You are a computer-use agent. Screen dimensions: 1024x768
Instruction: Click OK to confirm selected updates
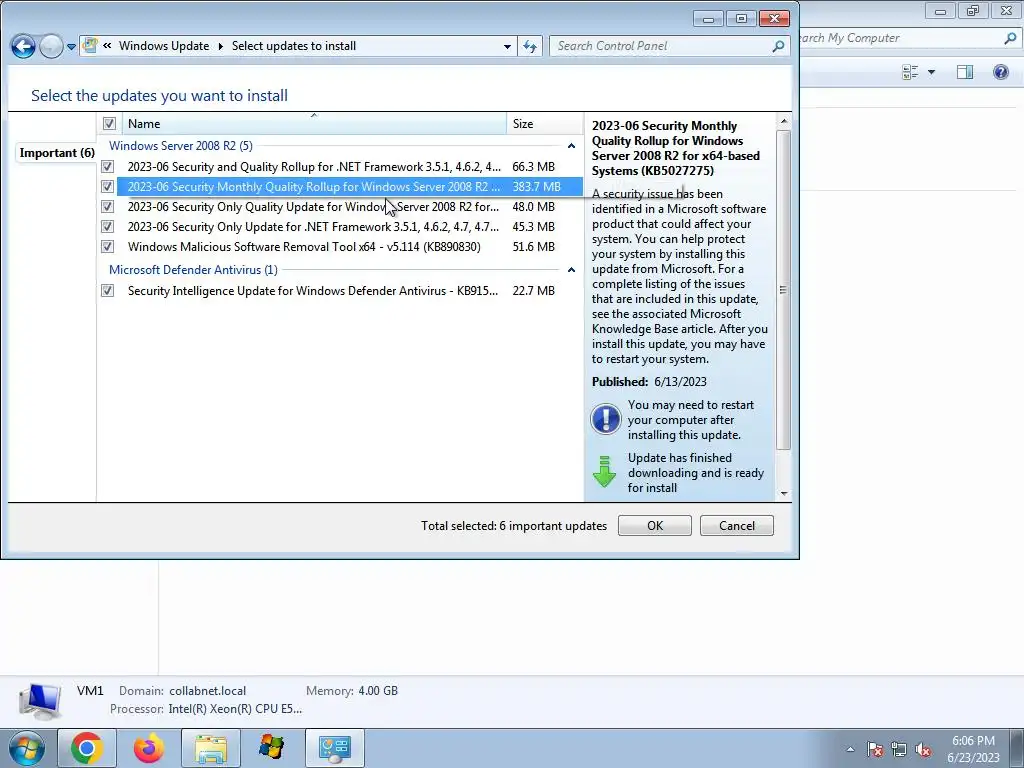pos(654,526)
